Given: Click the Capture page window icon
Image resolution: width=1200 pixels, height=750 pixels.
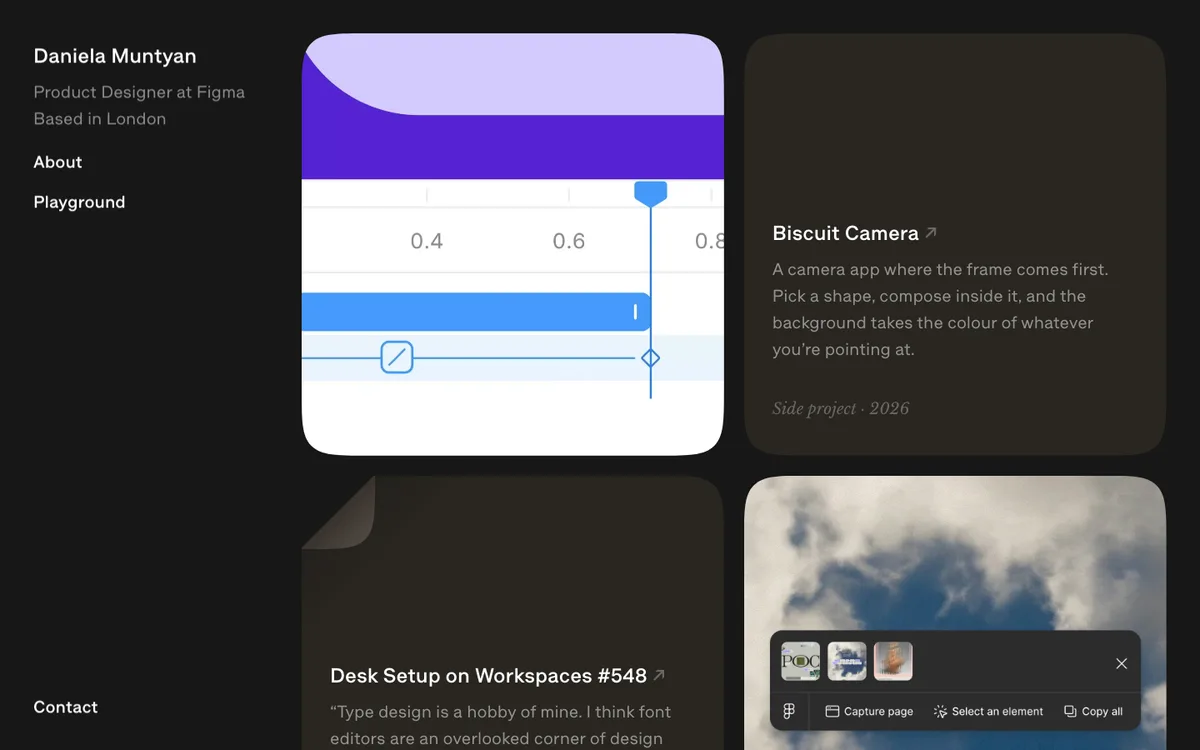Looking at the screenshot, I should click(831, 711).
